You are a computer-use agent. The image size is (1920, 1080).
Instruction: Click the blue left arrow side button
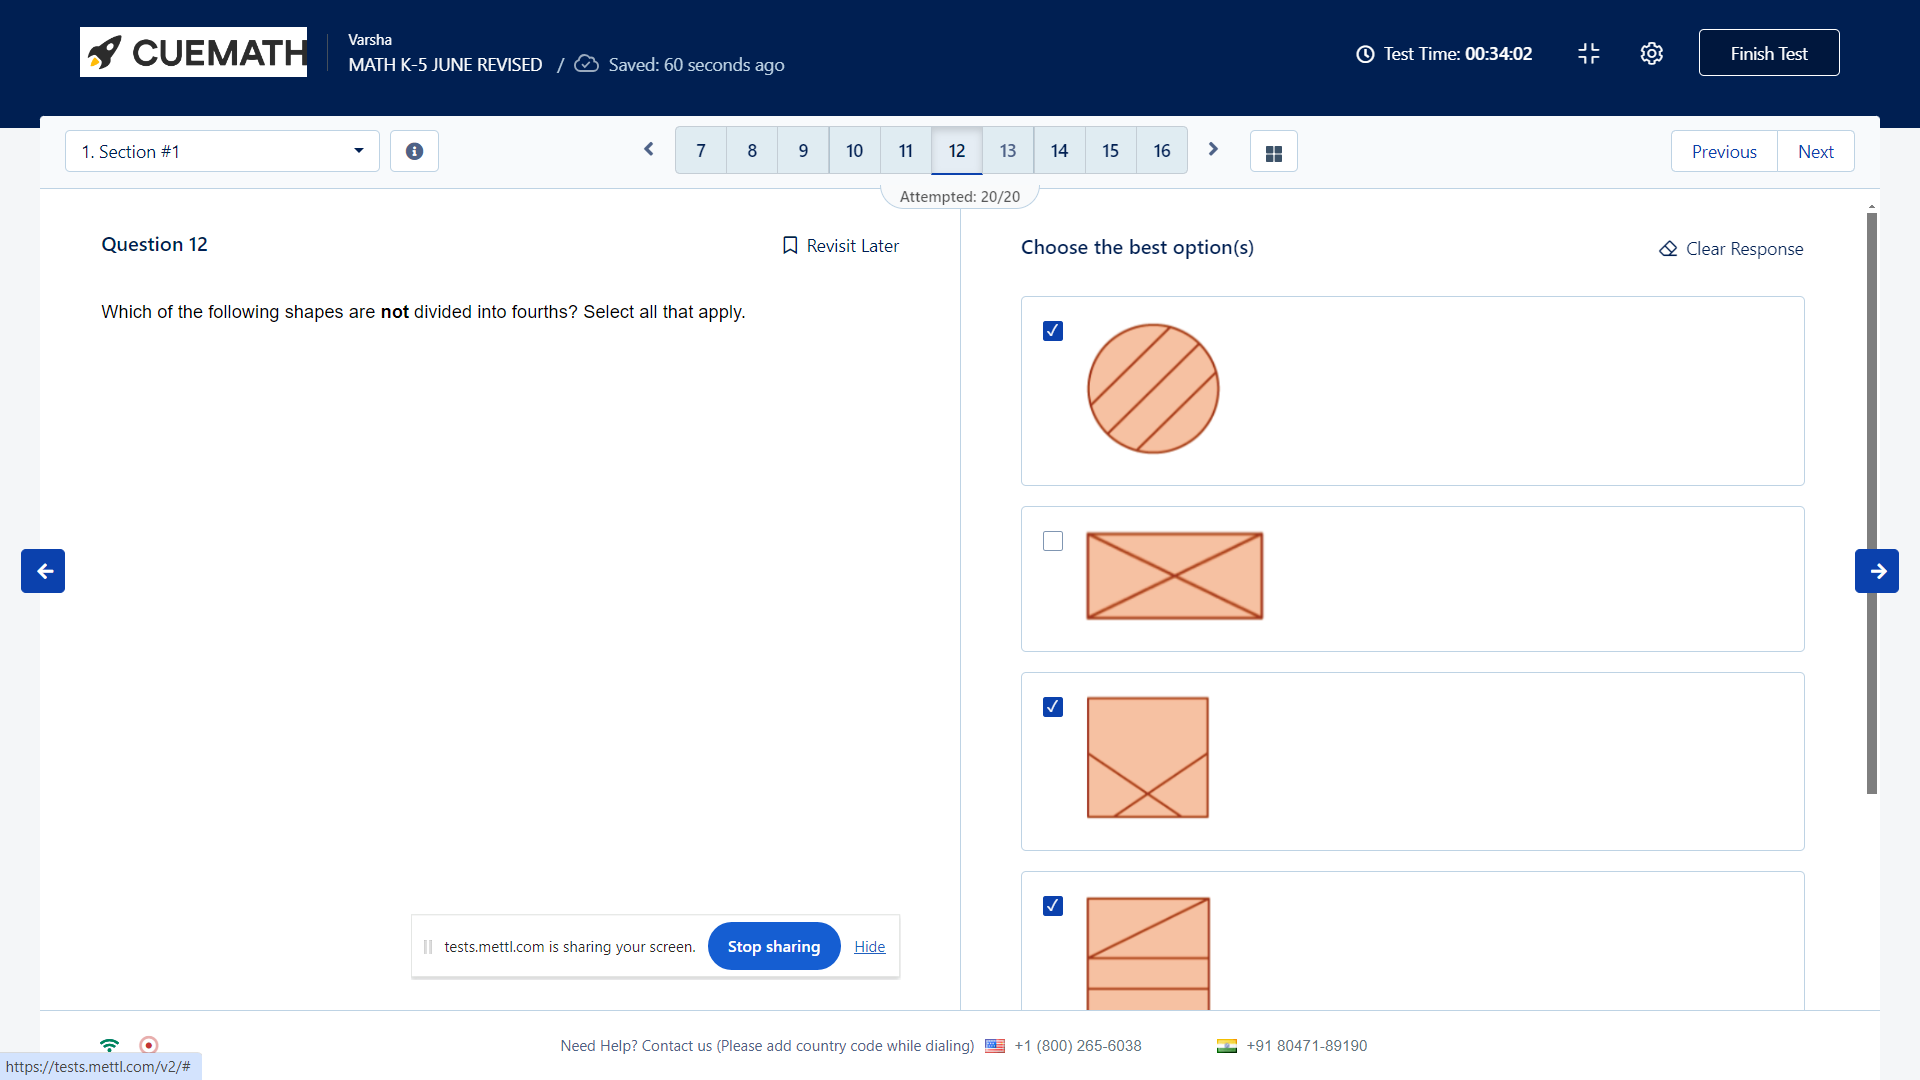tap(43, 571)
